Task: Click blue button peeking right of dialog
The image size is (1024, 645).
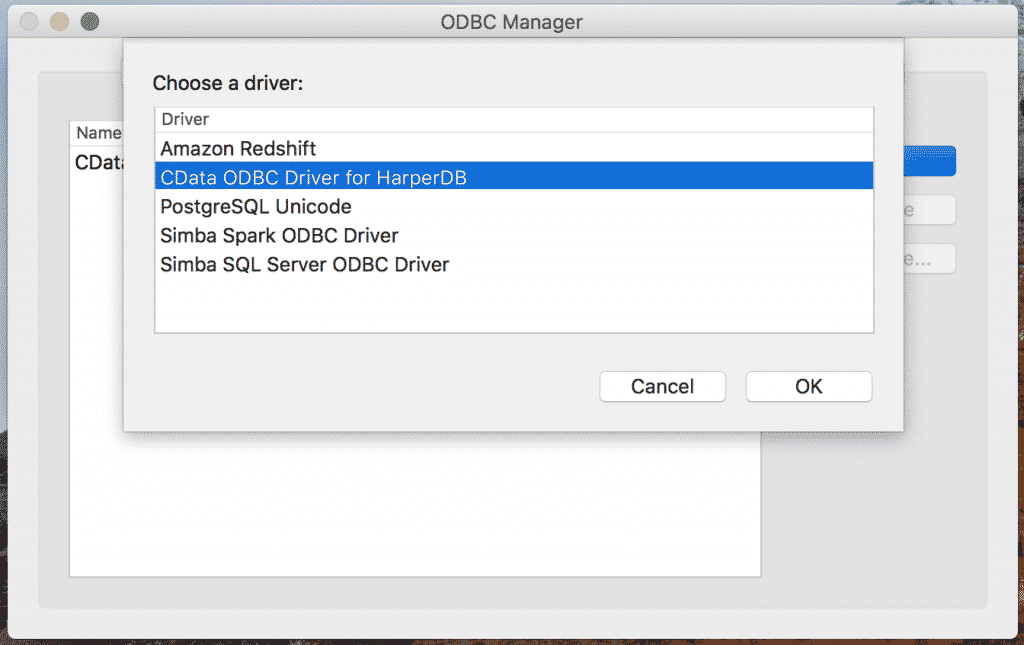Action: pyautogui.click(x=930, y=161)
